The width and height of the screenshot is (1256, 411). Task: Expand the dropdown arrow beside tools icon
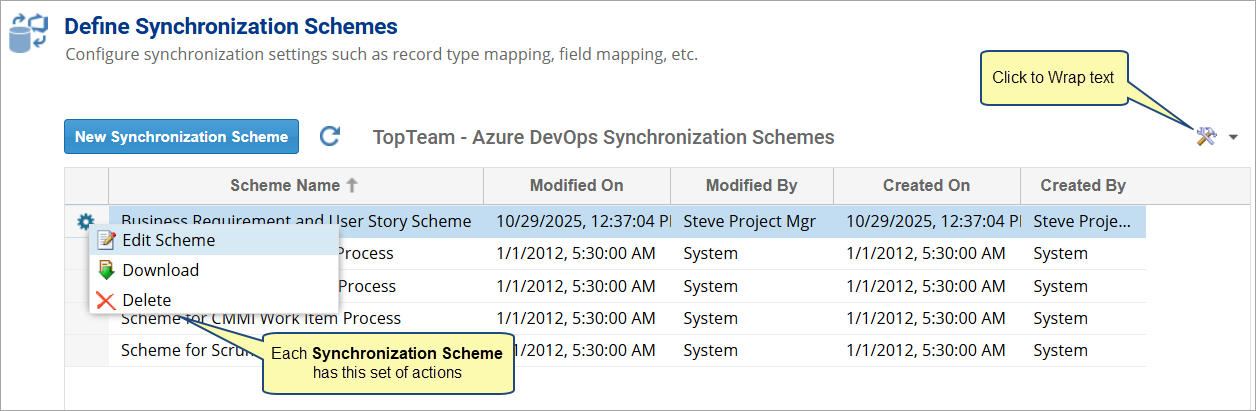(x=1233, y=138)
